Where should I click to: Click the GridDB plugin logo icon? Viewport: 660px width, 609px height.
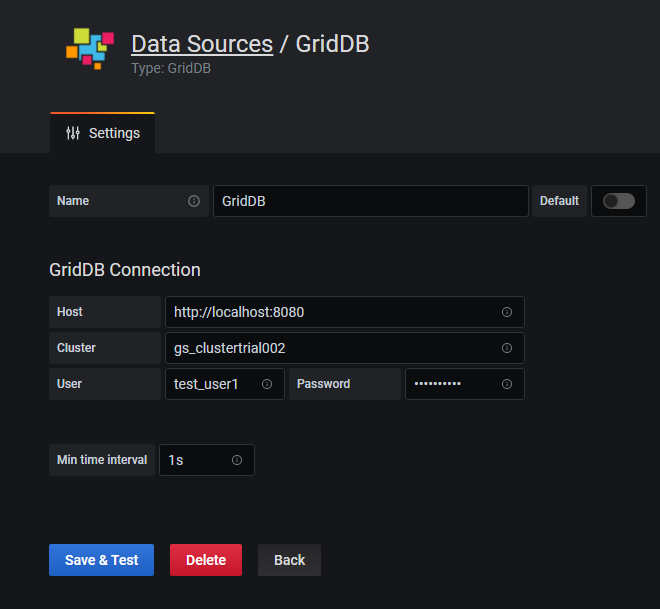[x=89, y=49]
